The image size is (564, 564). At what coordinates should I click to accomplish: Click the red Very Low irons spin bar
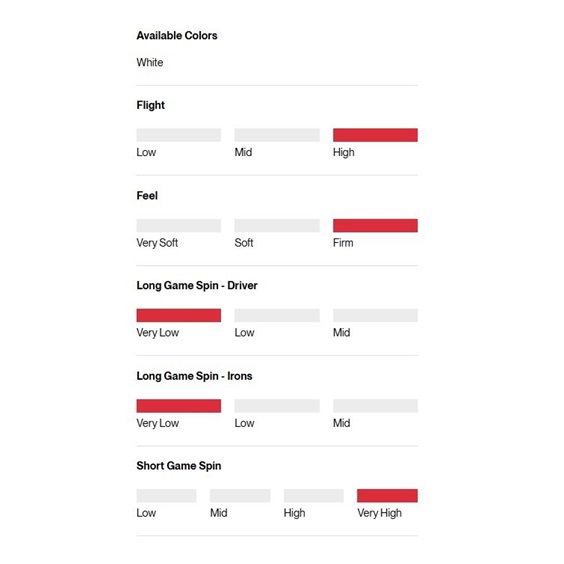pyautogui.click(x=179, y=406)
